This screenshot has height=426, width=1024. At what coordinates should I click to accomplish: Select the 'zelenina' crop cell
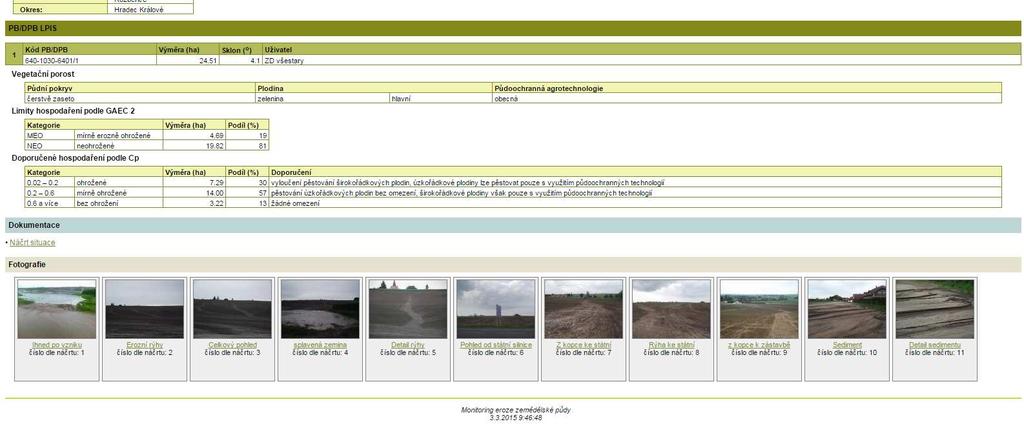pos(322,99)
